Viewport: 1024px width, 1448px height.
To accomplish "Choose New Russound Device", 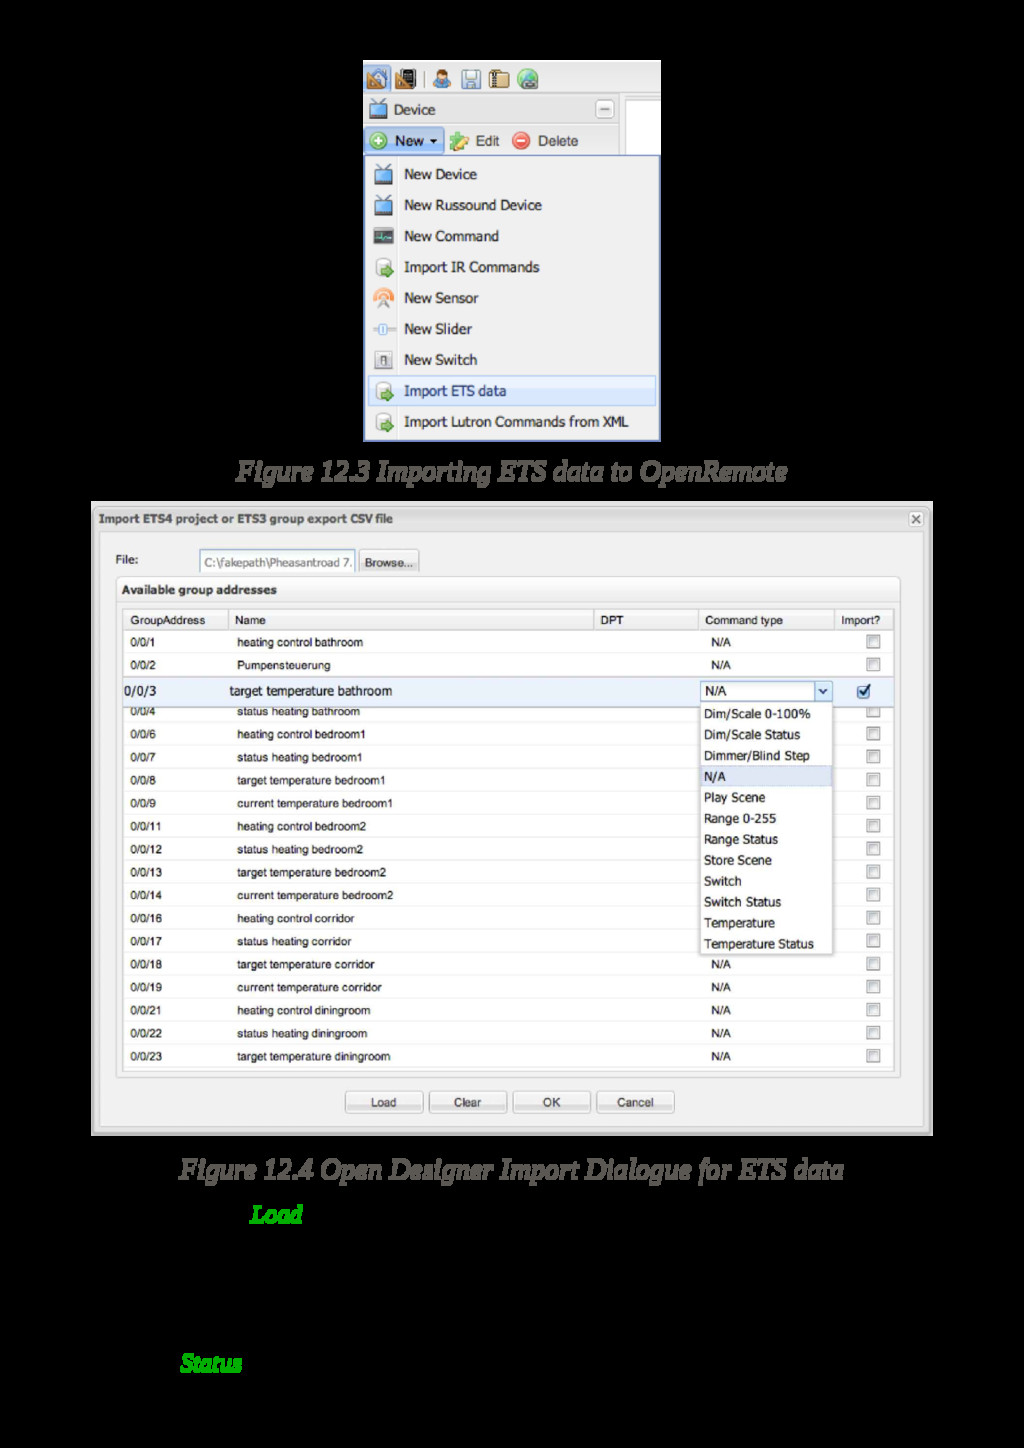I will [512, 205].
